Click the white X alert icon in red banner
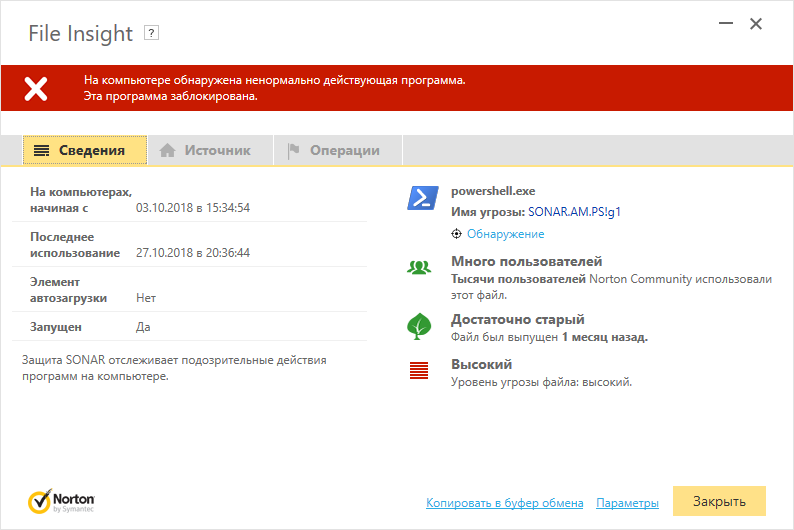The width and height of the screenshot is (794, 530). click(x=36, y=89)
